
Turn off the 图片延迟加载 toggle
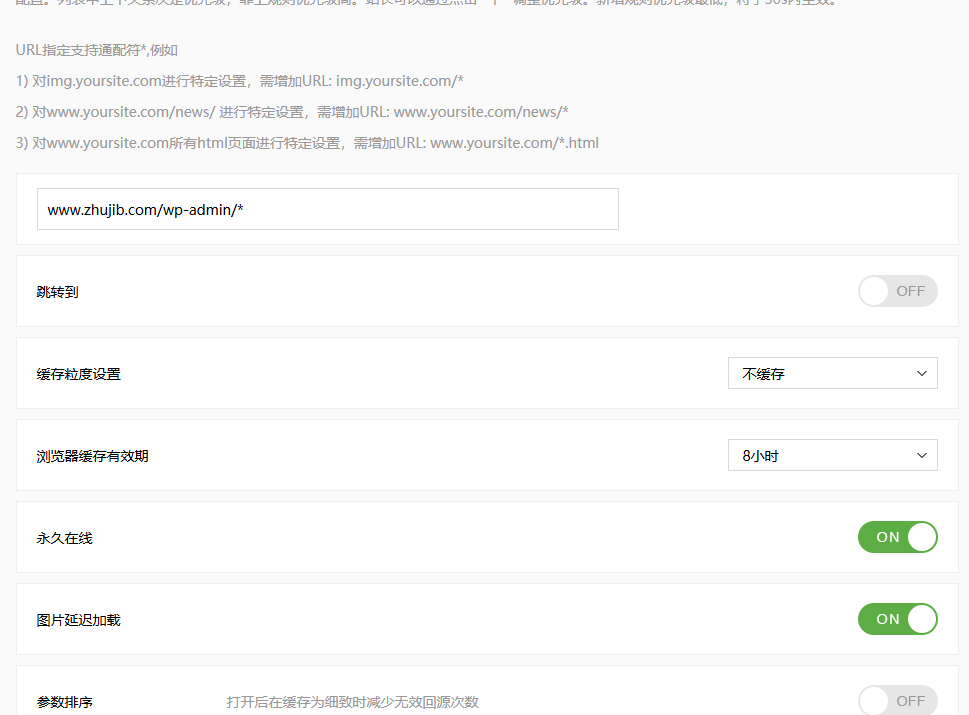897,619
